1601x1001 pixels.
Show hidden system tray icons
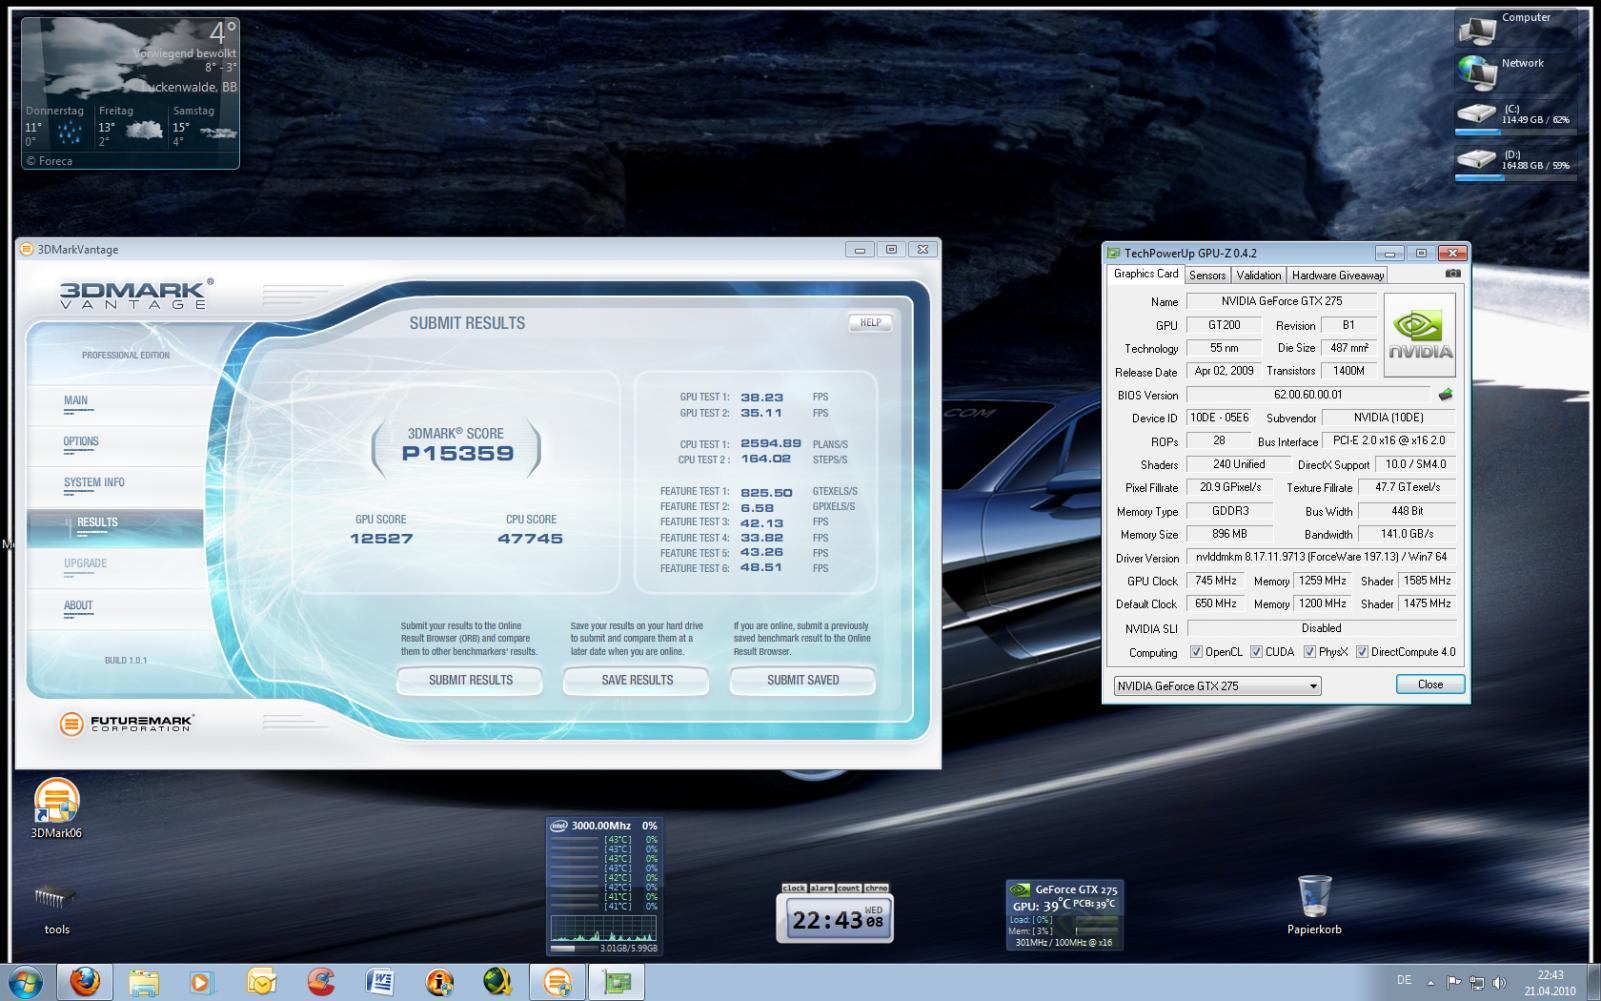click(1430, 983)
